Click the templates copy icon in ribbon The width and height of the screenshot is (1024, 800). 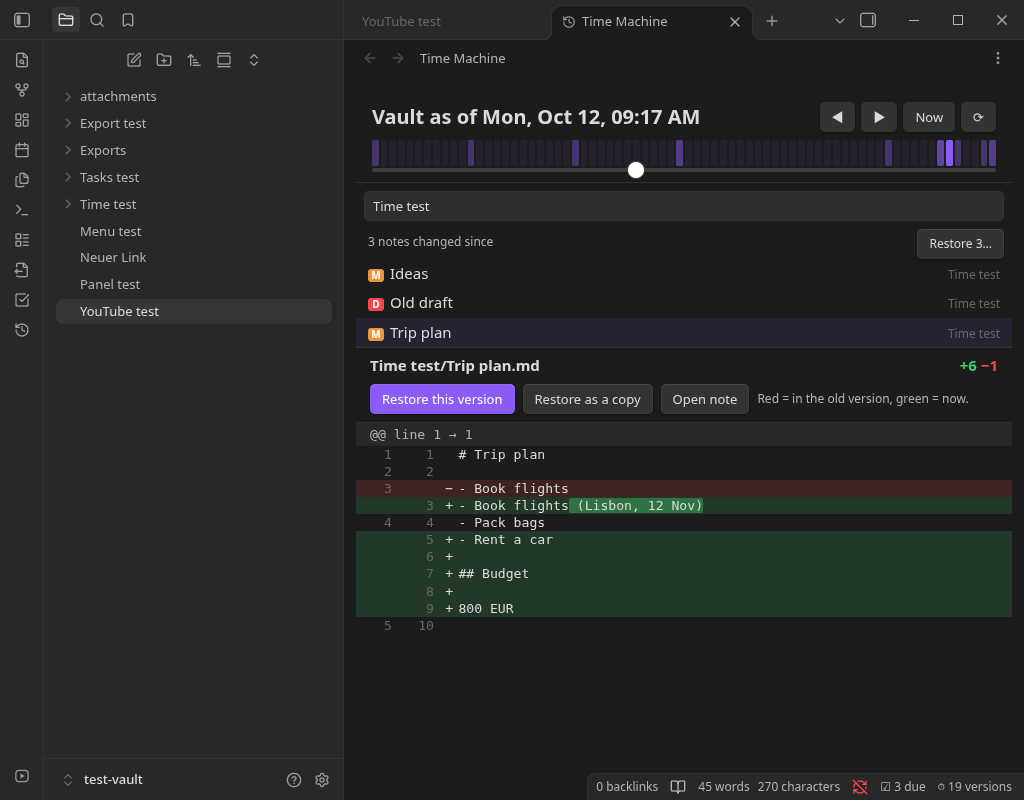click(22, 180)
